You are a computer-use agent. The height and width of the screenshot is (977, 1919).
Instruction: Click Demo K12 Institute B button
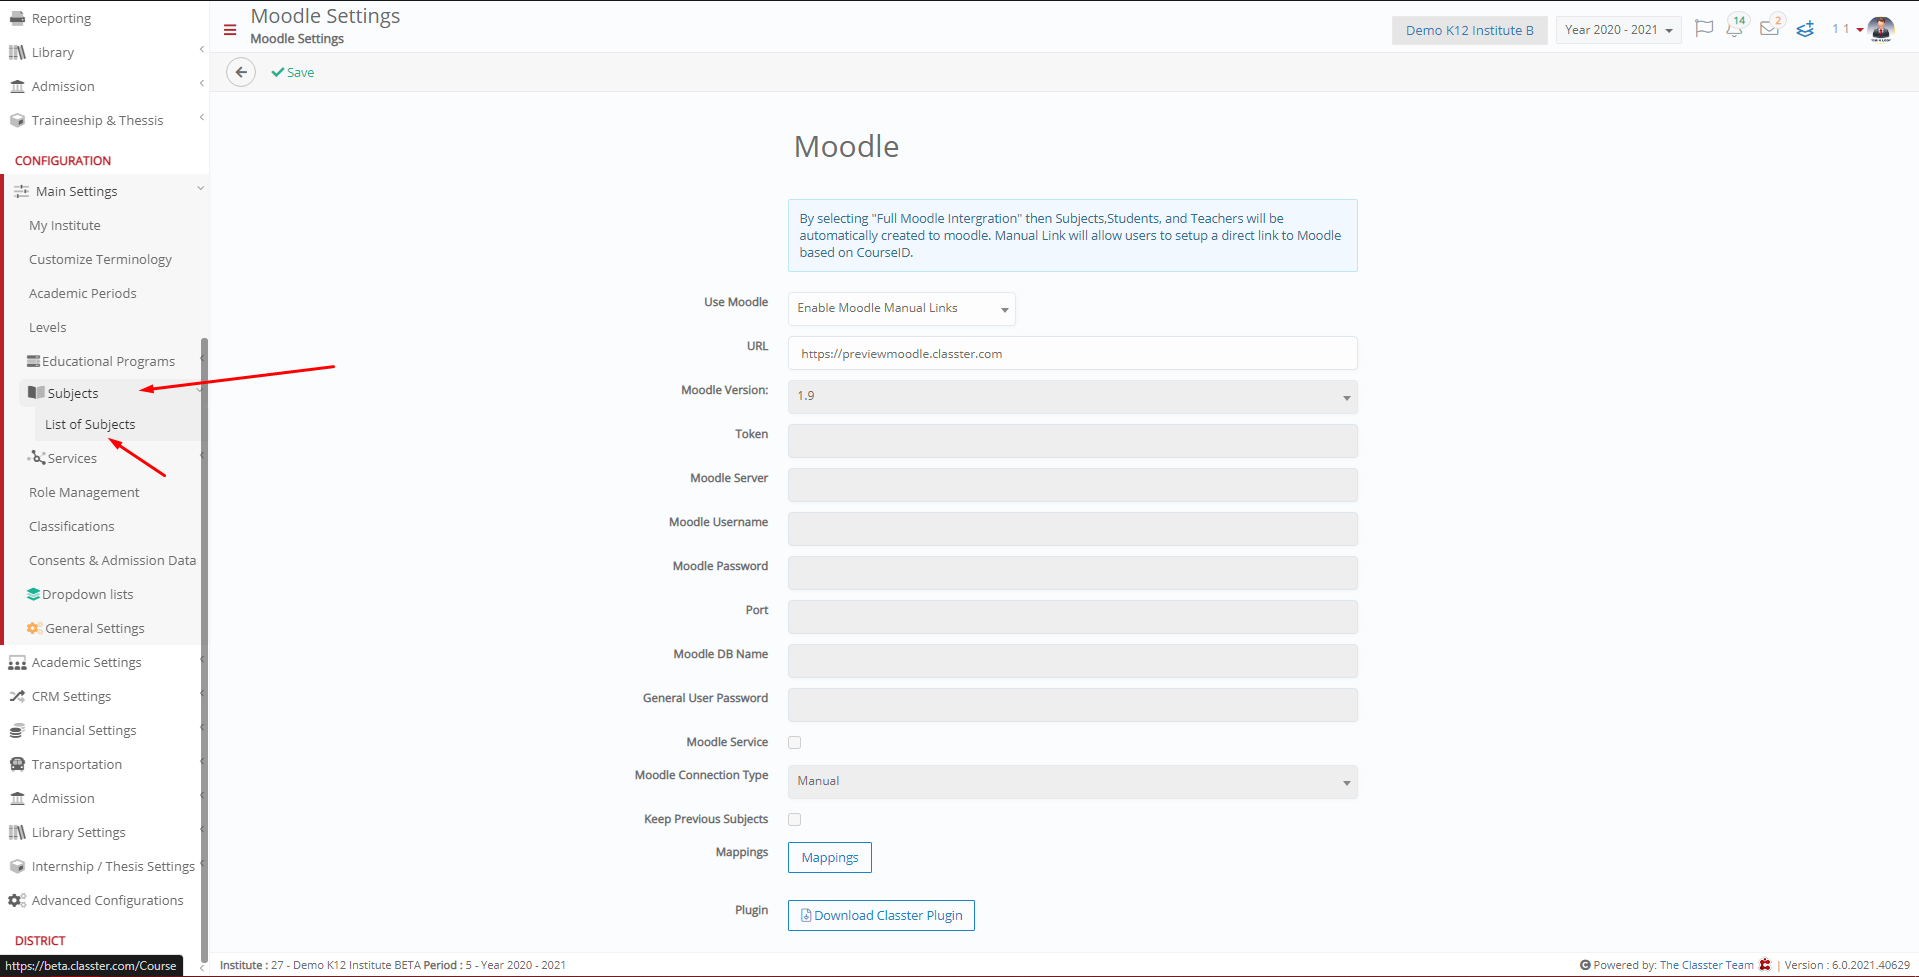(x=1469, y=30)
